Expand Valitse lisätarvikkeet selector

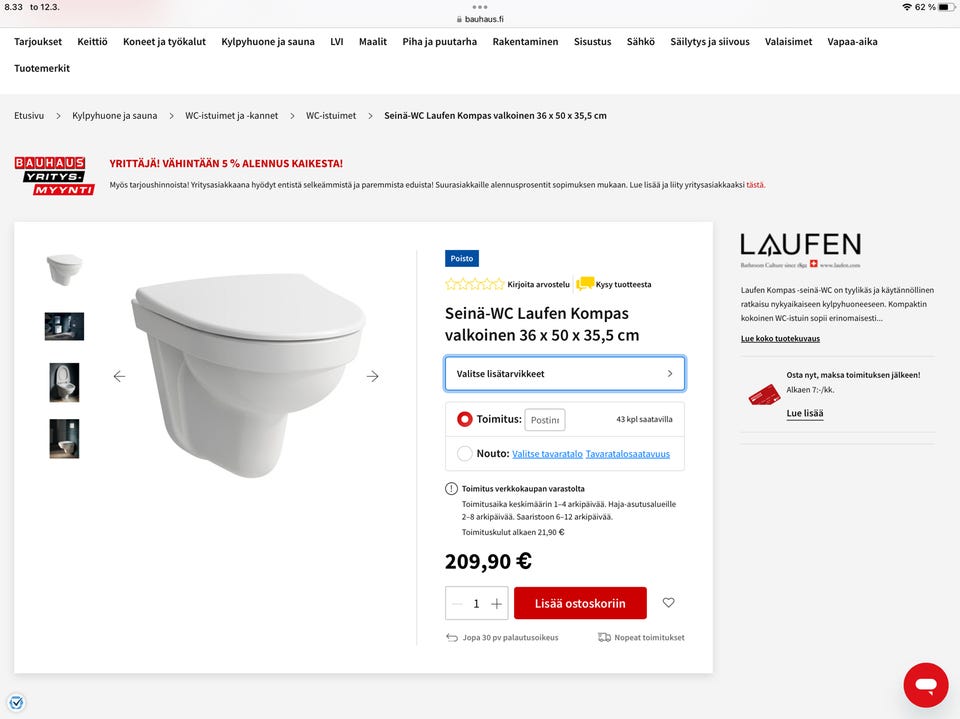564,374
